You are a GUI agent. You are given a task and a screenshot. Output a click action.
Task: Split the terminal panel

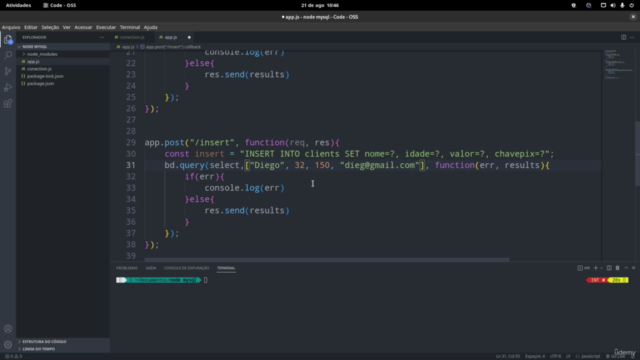(x=609, y=268)
